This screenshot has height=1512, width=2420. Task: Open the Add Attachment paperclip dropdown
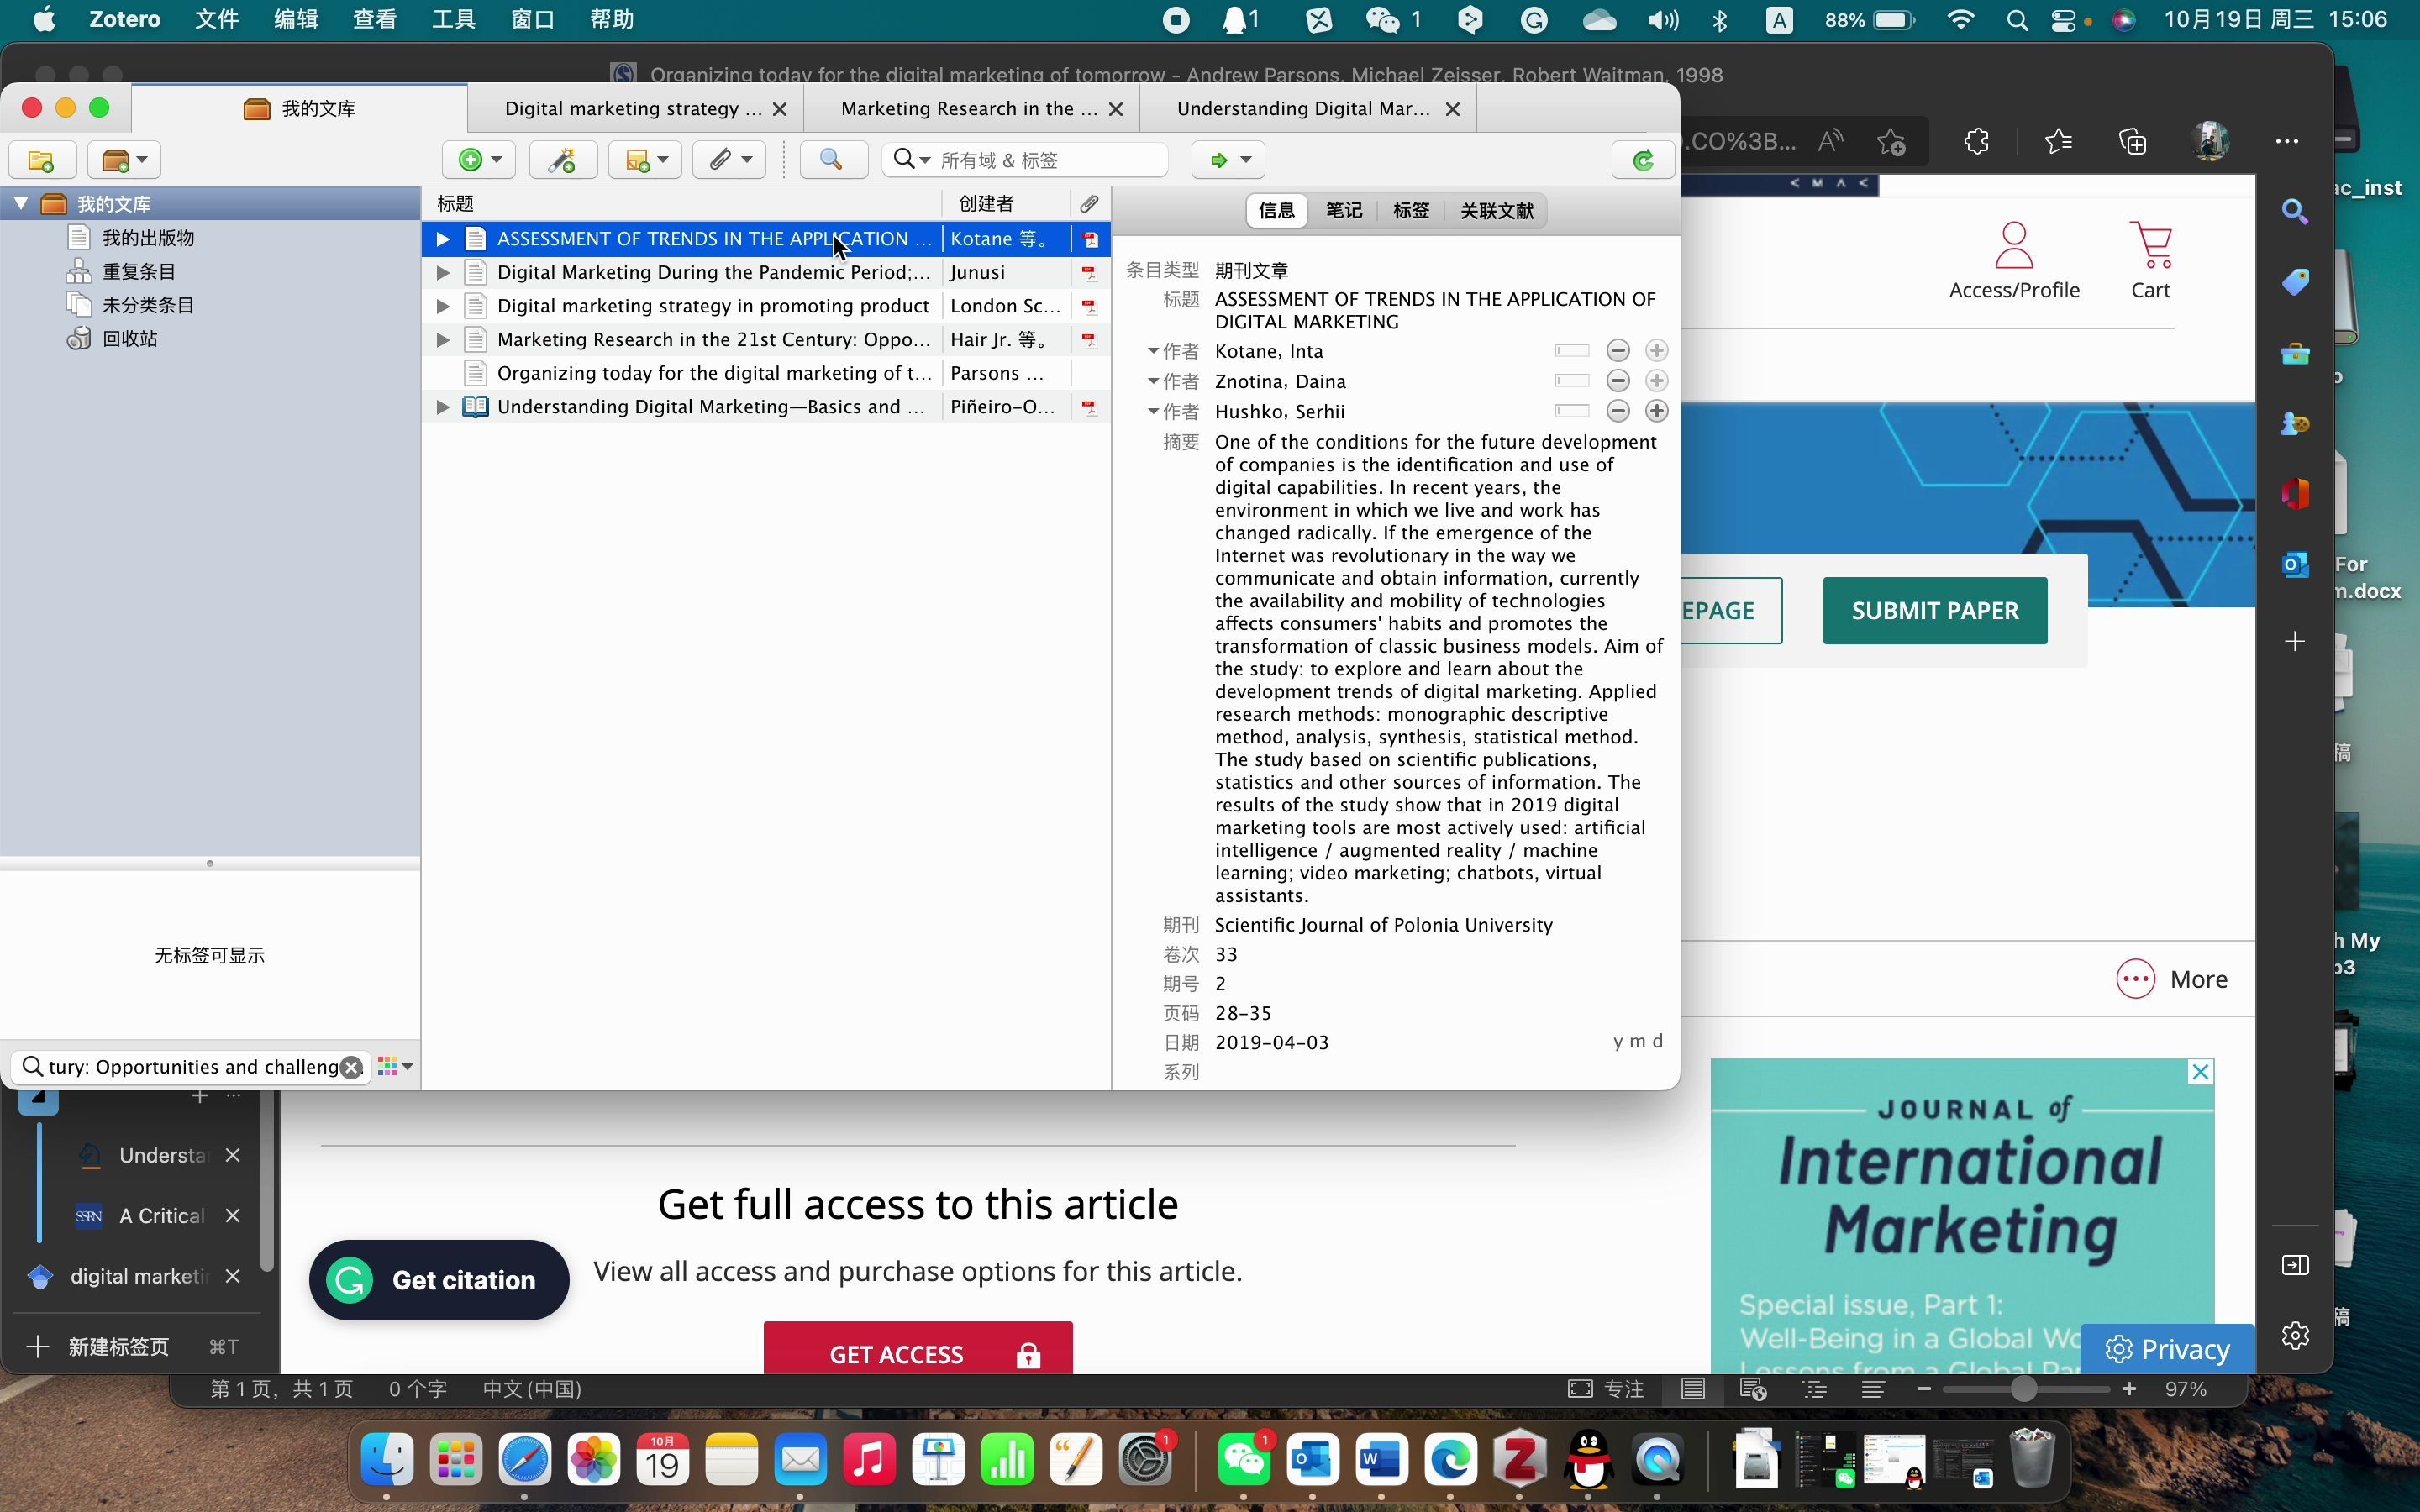point(729,160)
